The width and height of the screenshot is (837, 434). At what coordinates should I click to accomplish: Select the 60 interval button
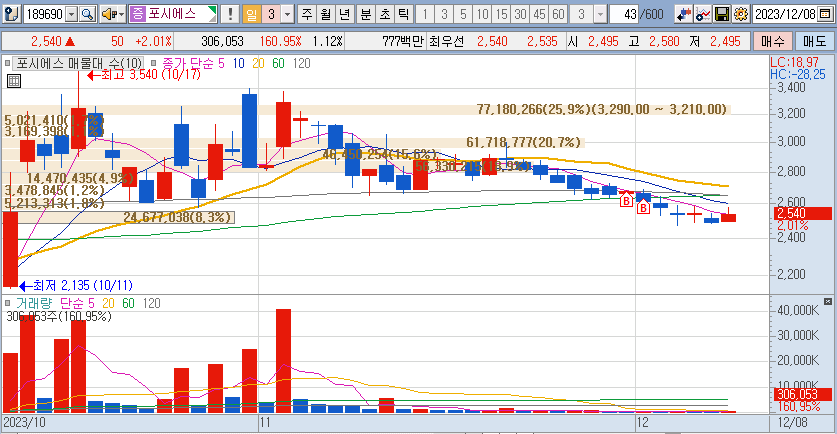[558, 14]
